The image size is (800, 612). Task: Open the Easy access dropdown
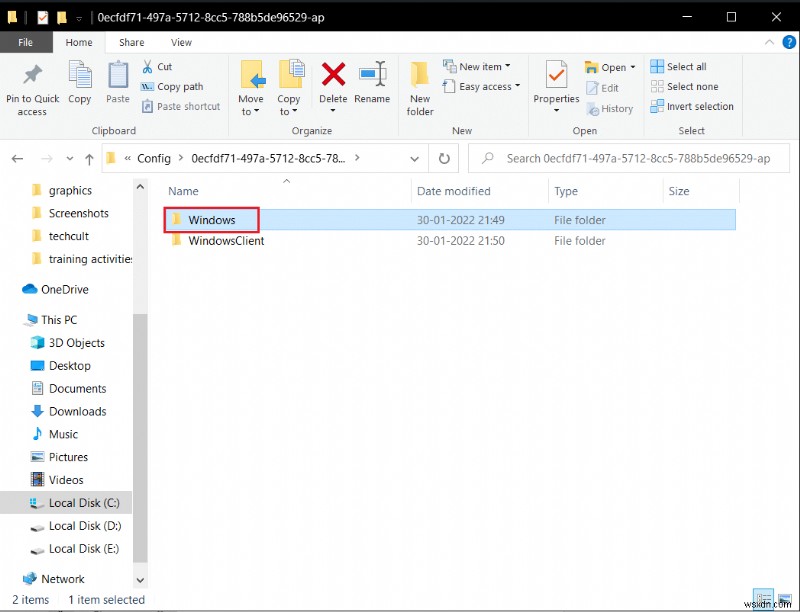482,86
